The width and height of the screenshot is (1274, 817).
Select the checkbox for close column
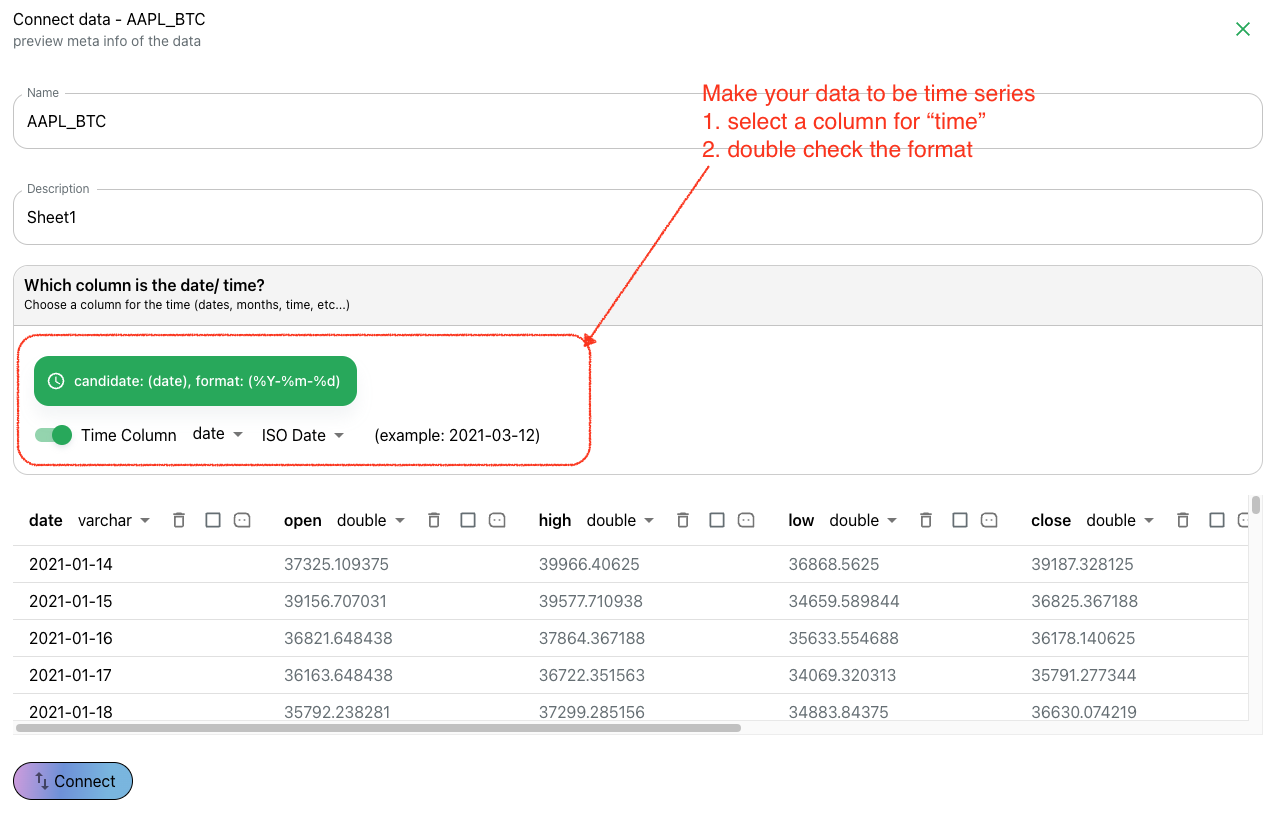[x=1216, y=520]
